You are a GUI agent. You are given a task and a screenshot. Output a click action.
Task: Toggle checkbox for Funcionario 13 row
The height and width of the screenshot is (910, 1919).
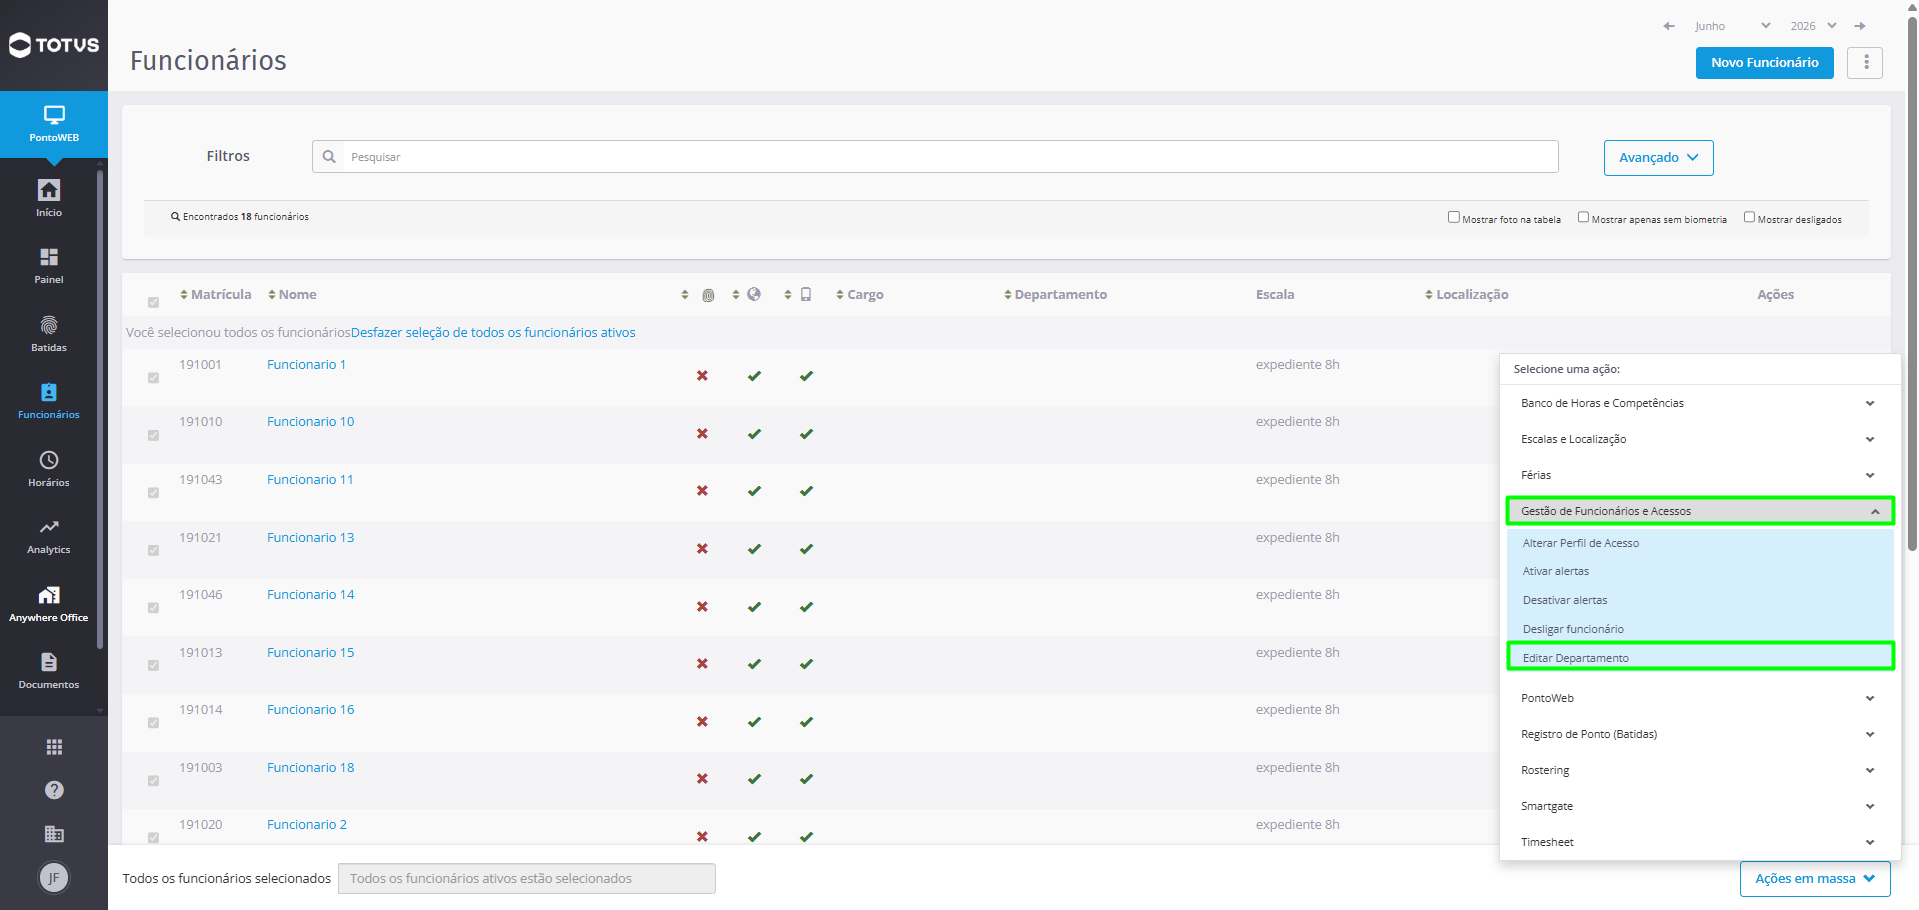(x=153, y=550)
